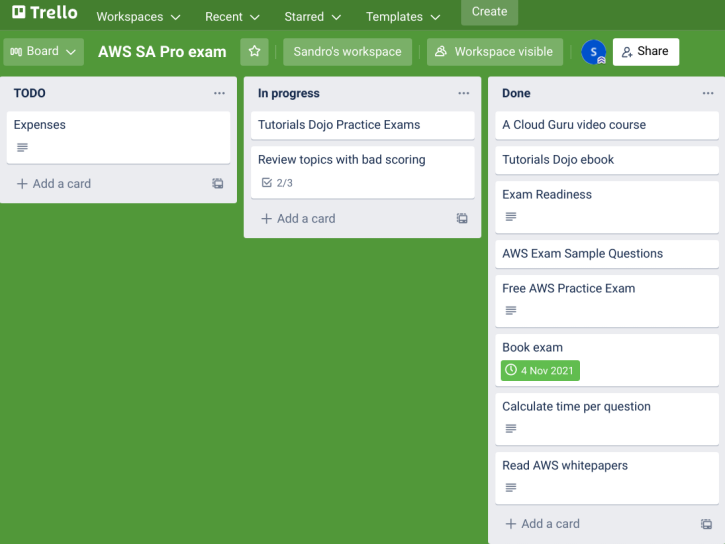725x544 pixels.
Task: Open the Templates dropdown
Action: tap(403, 17)
